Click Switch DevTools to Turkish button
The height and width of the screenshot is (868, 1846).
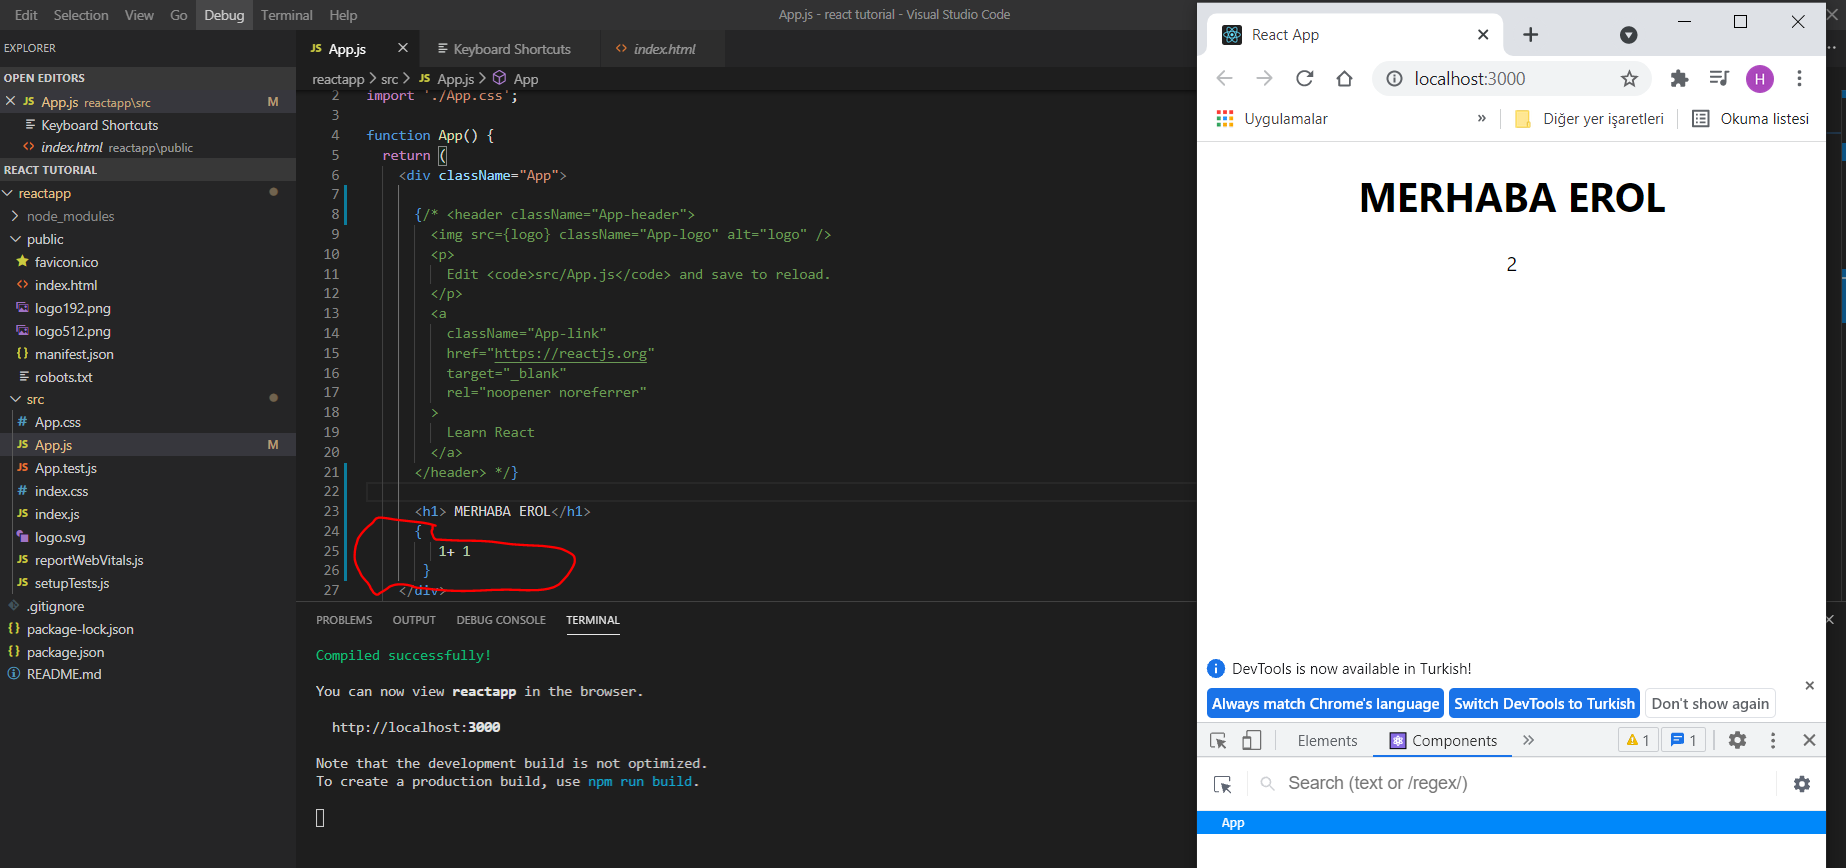(1544, 704)
